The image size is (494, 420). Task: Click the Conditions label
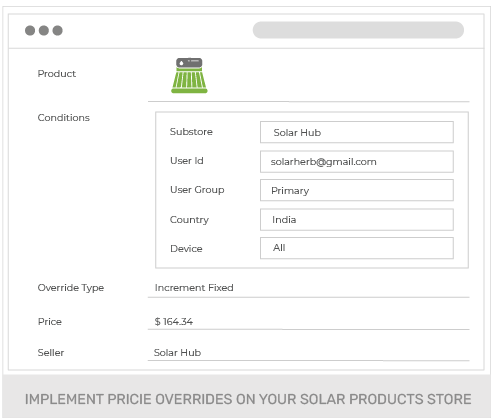(64, 118)
